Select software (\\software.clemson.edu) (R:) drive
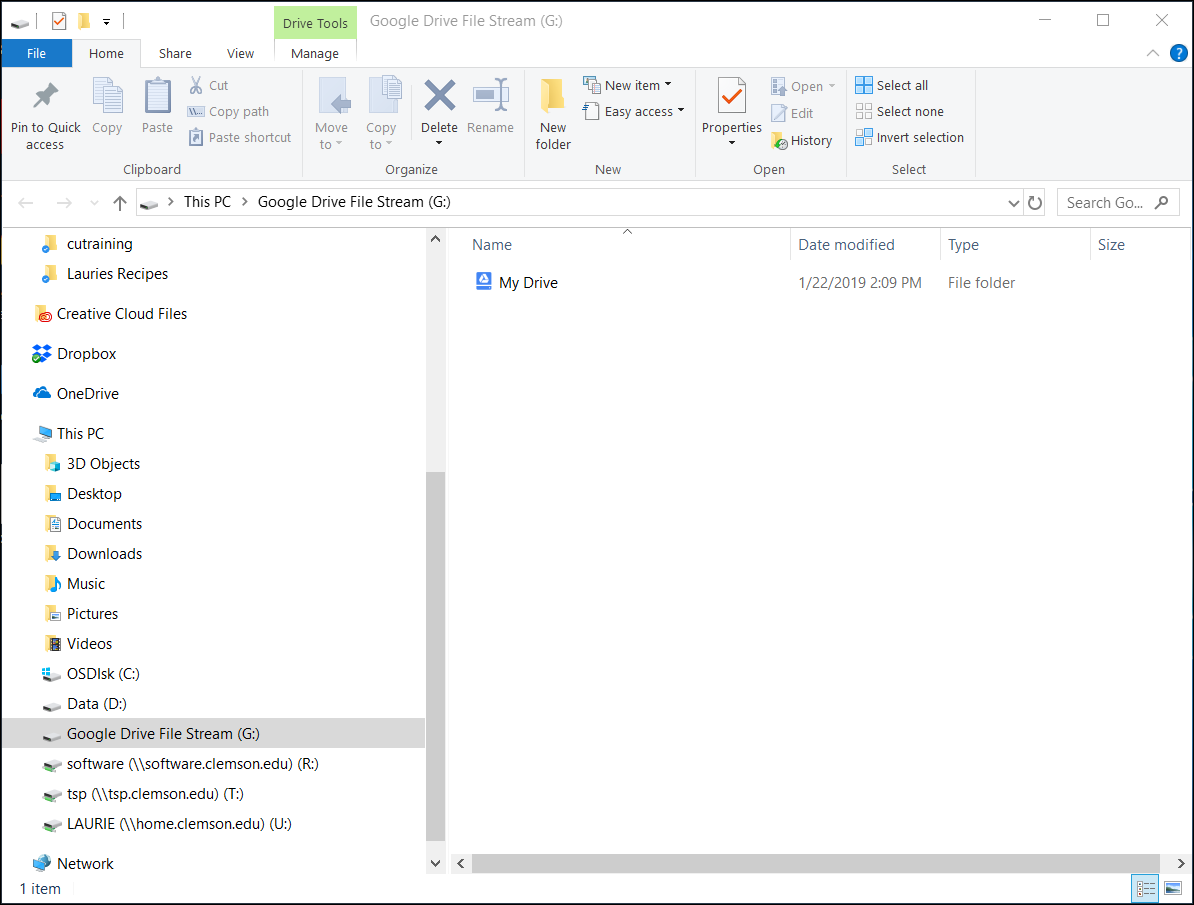1194x905 pixels. [193, 764]
